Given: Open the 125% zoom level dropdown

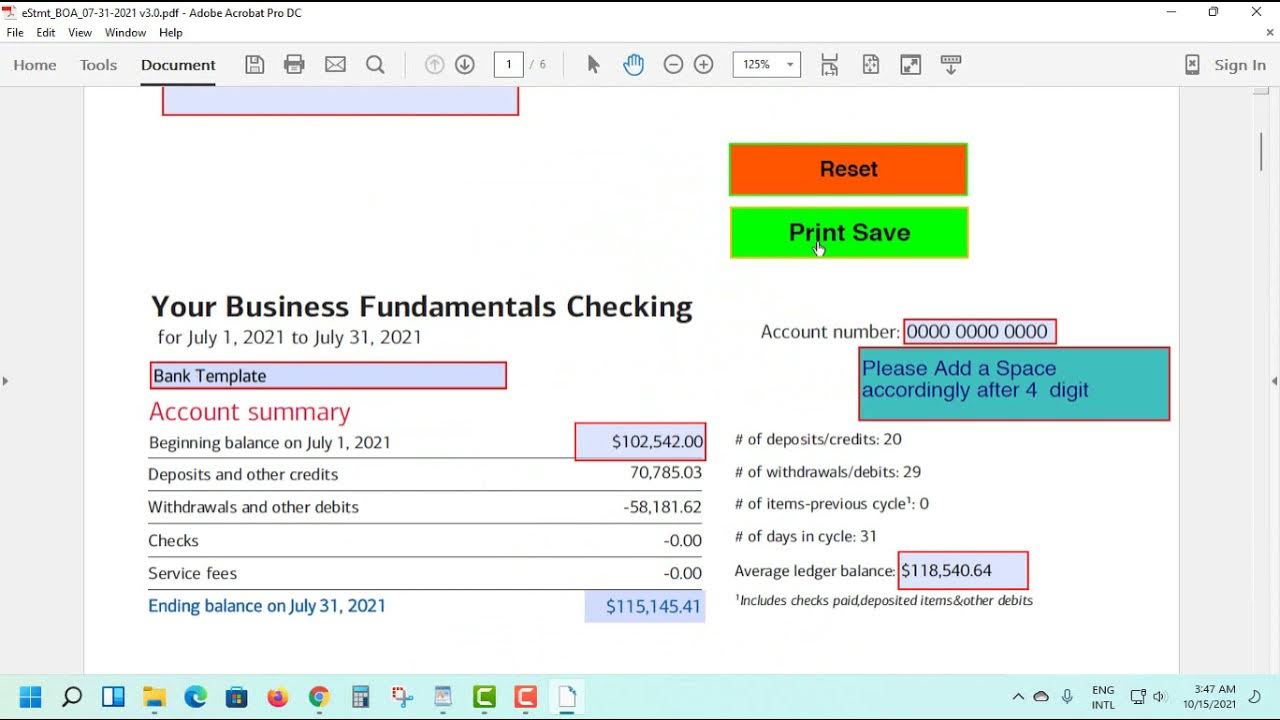Looking at the screenshot, I should click(x=789, y=65).
